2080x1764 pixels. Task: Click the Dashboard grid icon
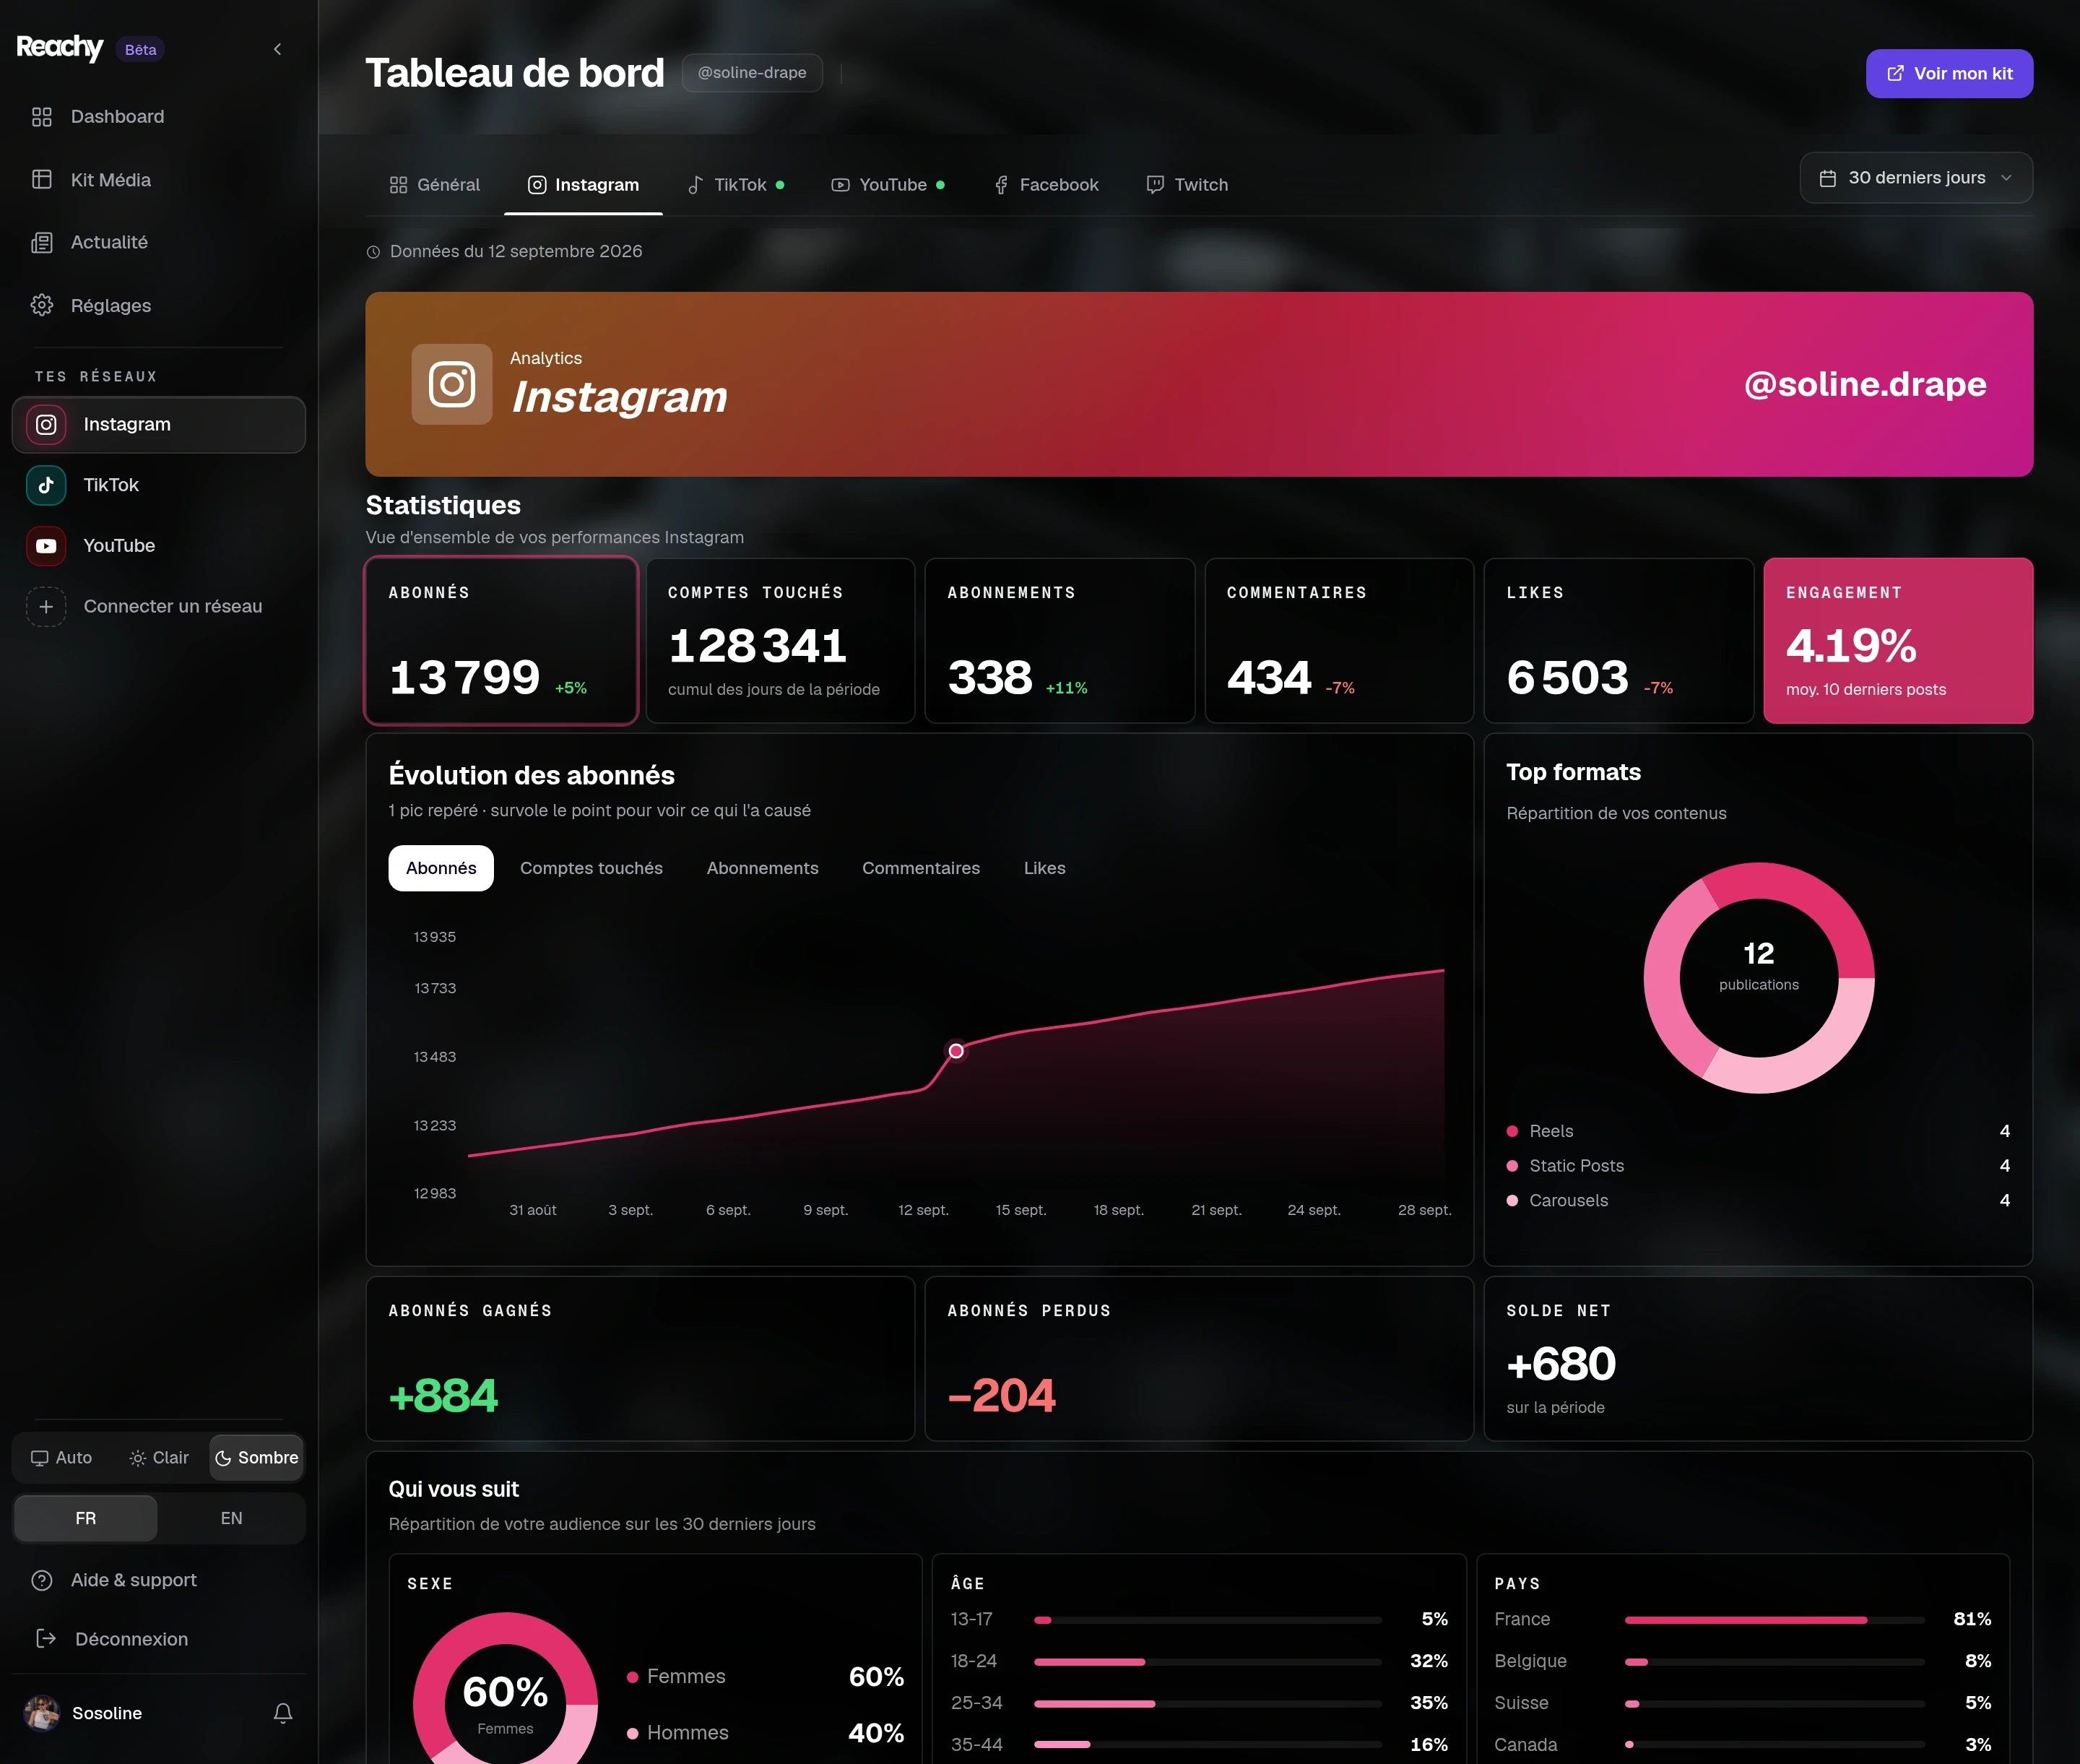pos(42,117)
